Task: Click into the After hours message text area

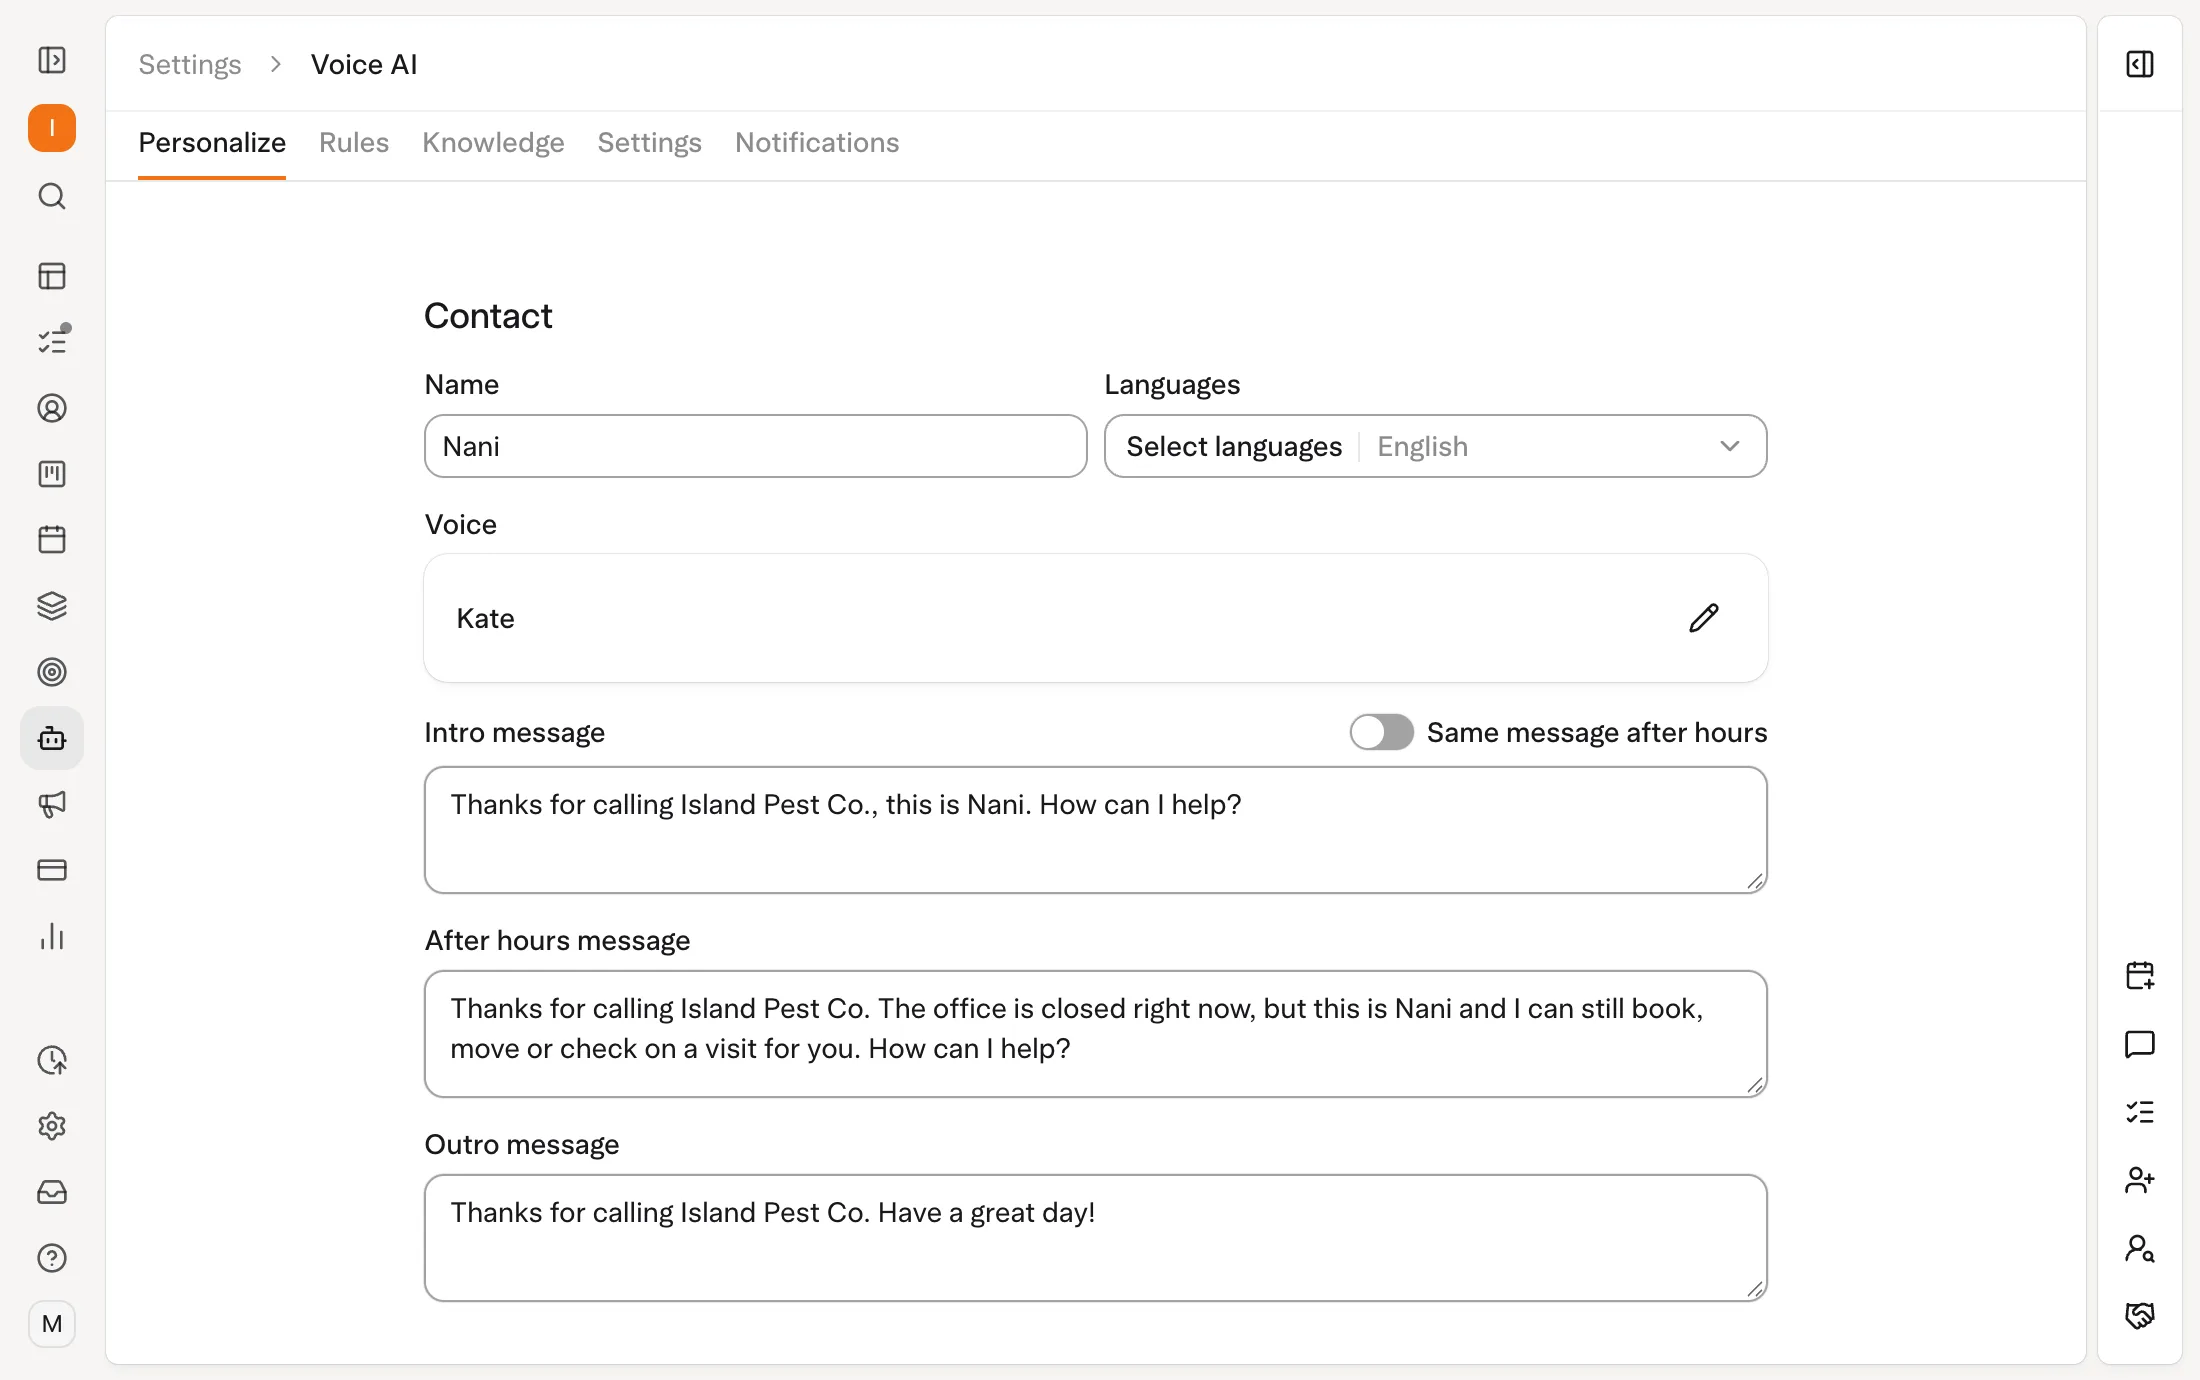Action: [1096, 1034]
